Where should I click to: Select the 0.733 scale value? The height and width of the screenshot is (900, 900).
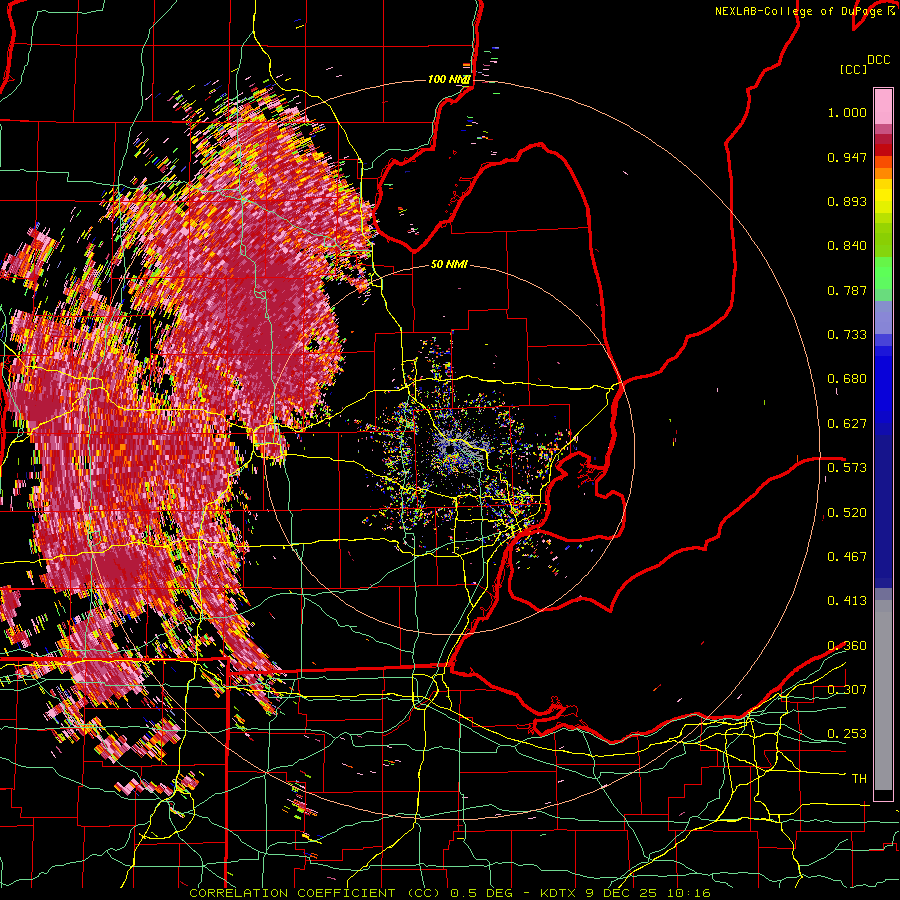[847, 335]
